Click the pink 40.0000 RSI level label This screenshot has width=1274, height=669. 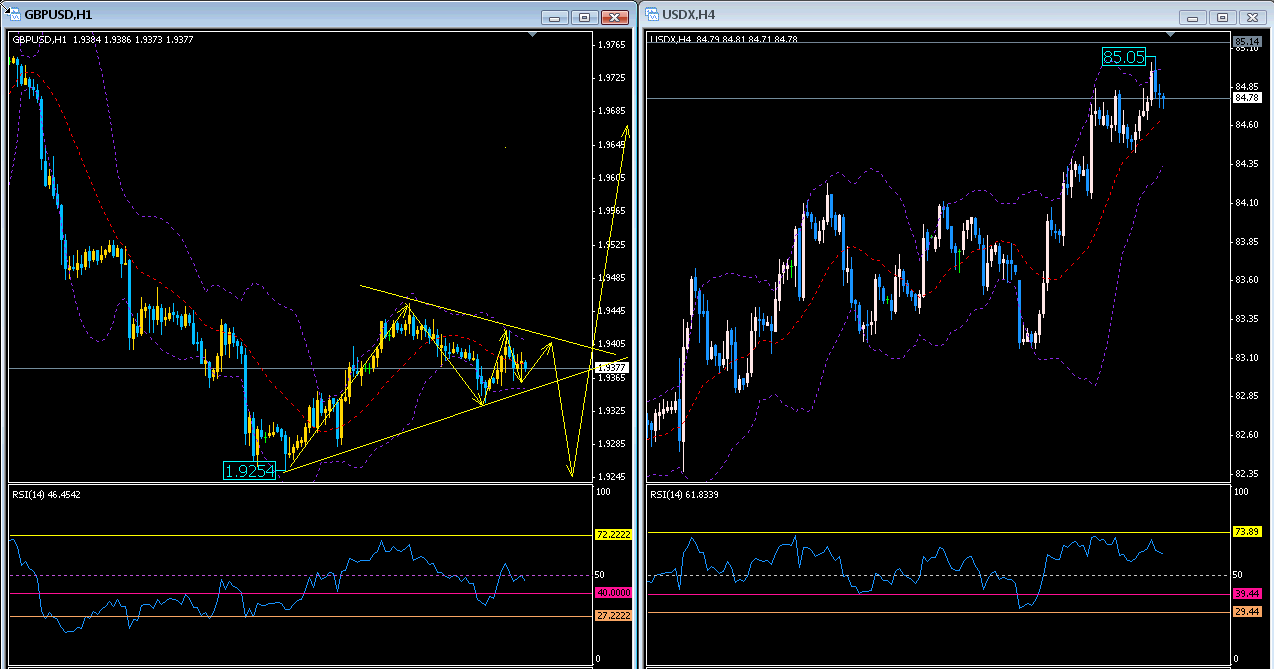[x=610, y=593]
